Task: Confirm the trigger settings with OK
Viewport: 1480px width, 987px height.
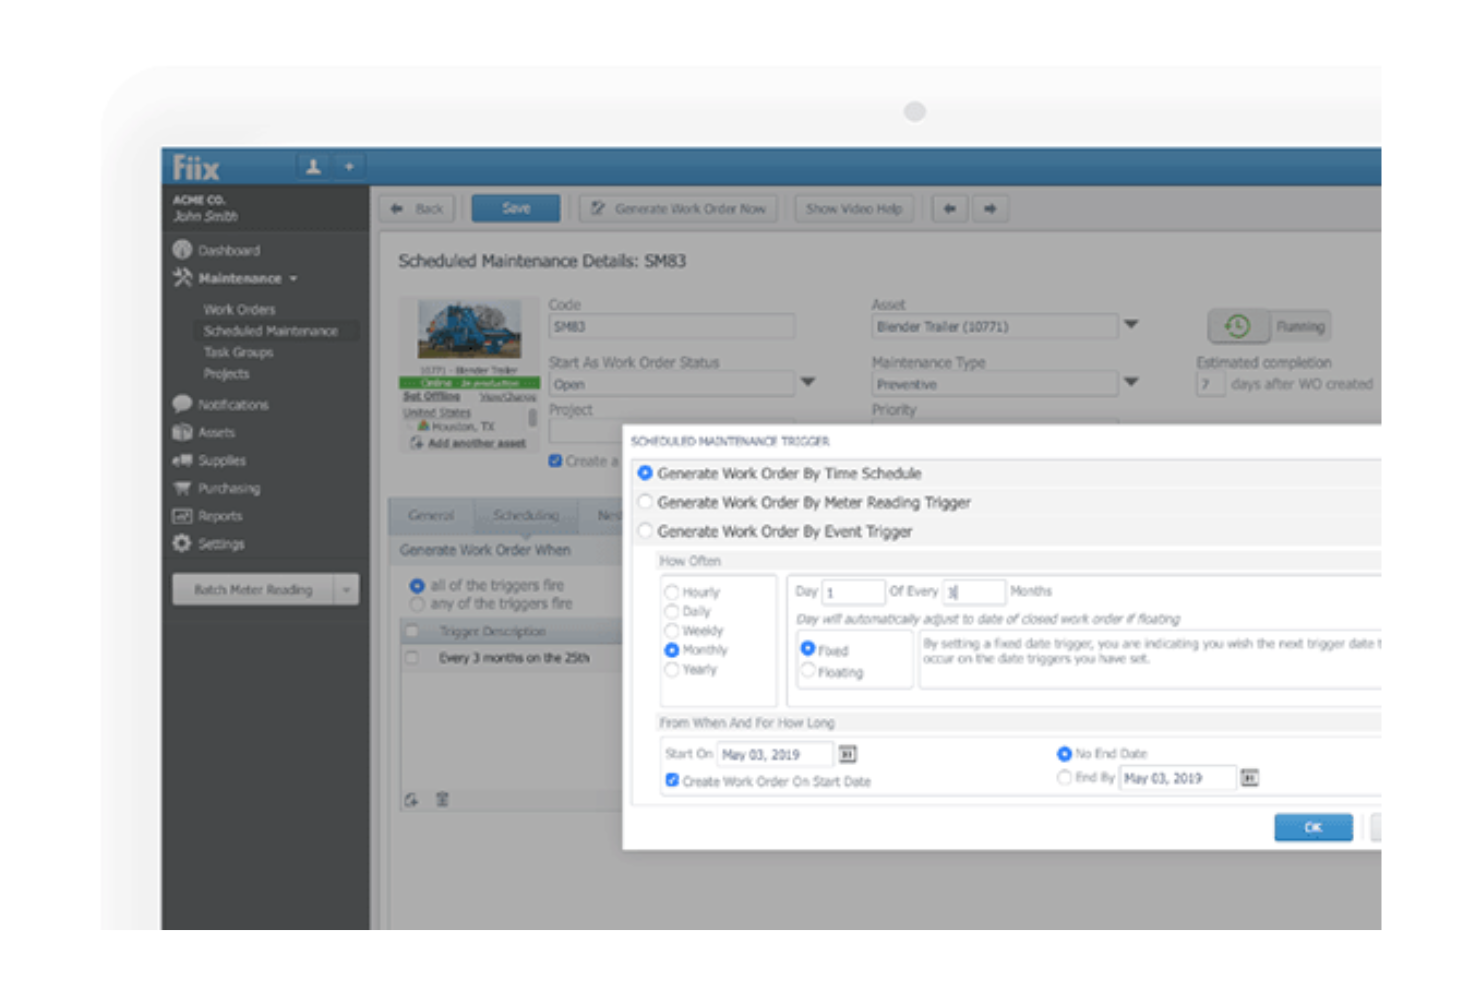Action: [1313, 828]
